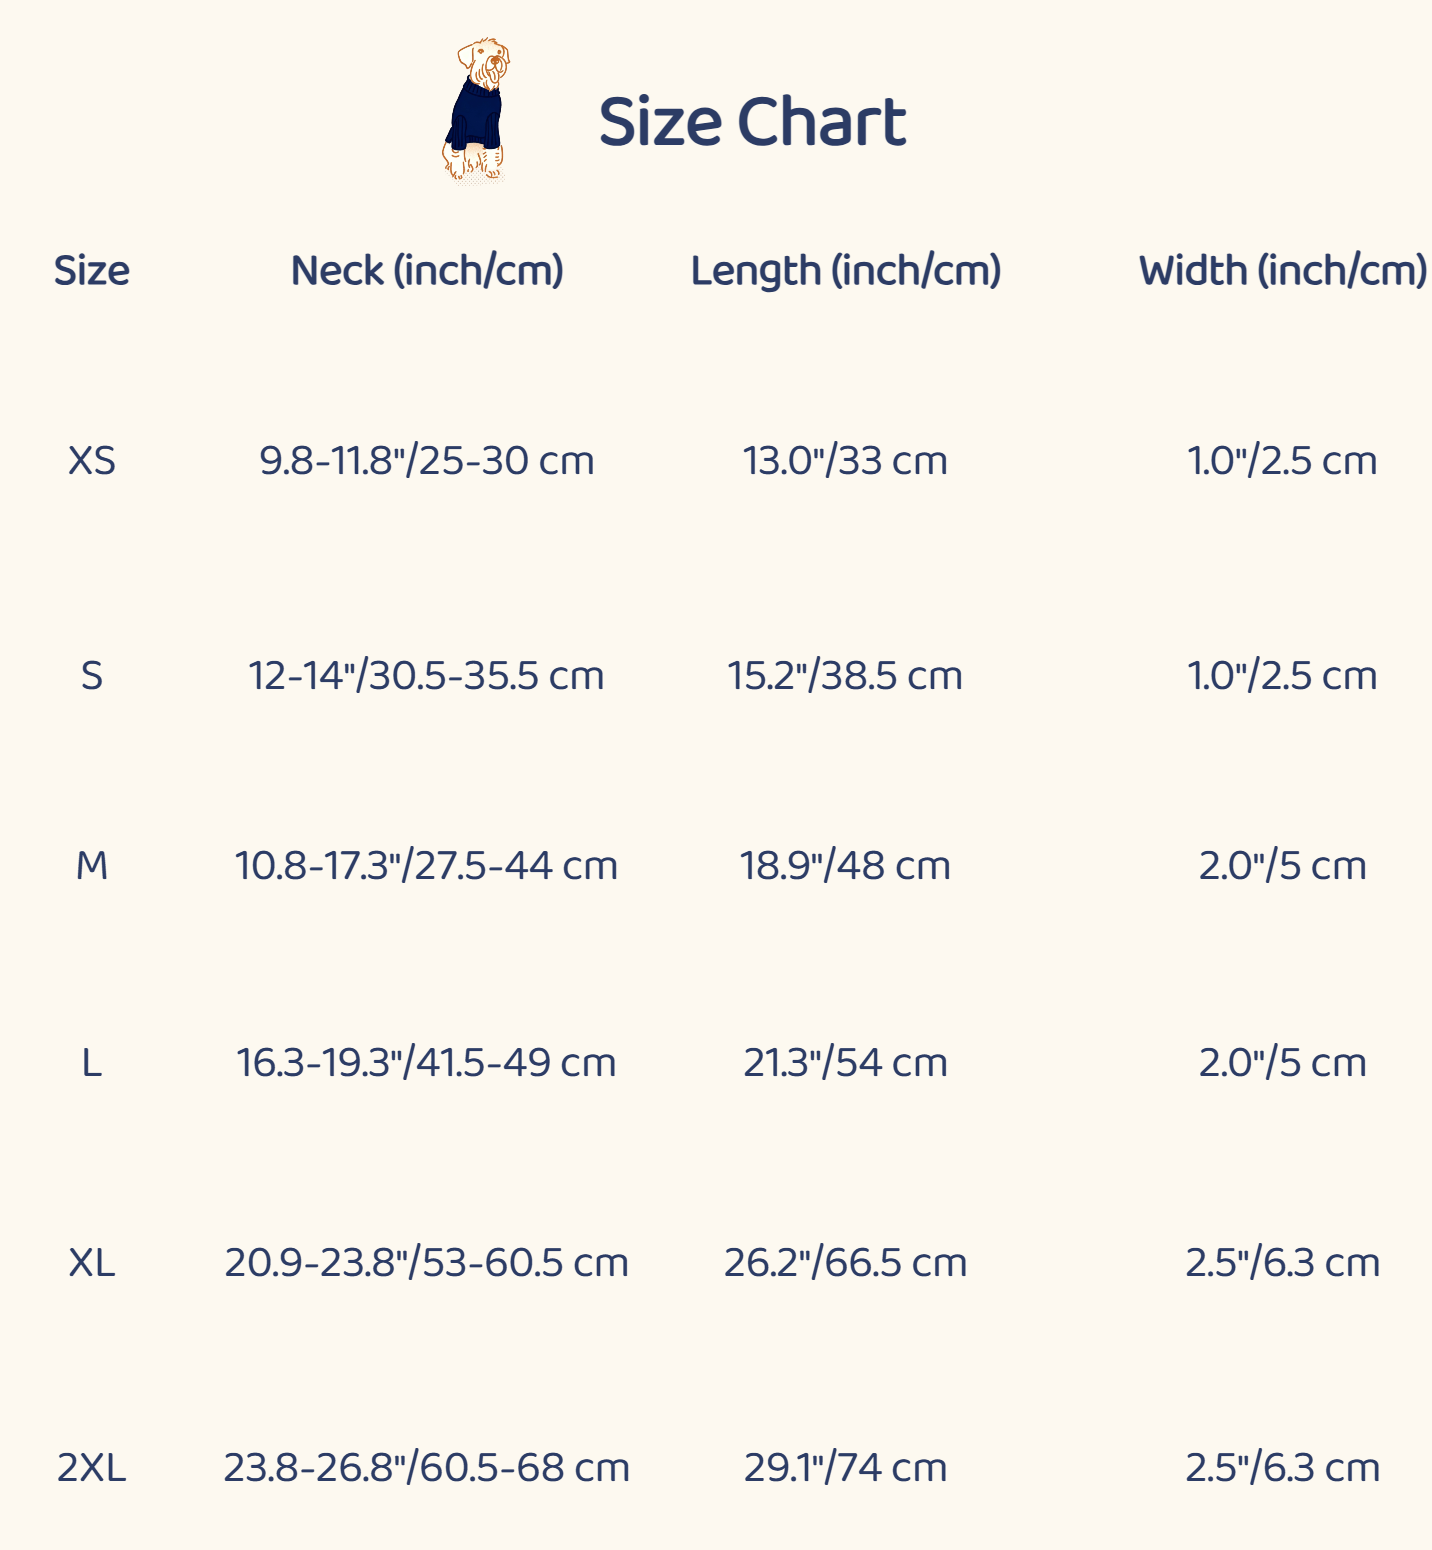1432x1550 pixels.
Task: Select the XS size row label
Action: [91, 461]
